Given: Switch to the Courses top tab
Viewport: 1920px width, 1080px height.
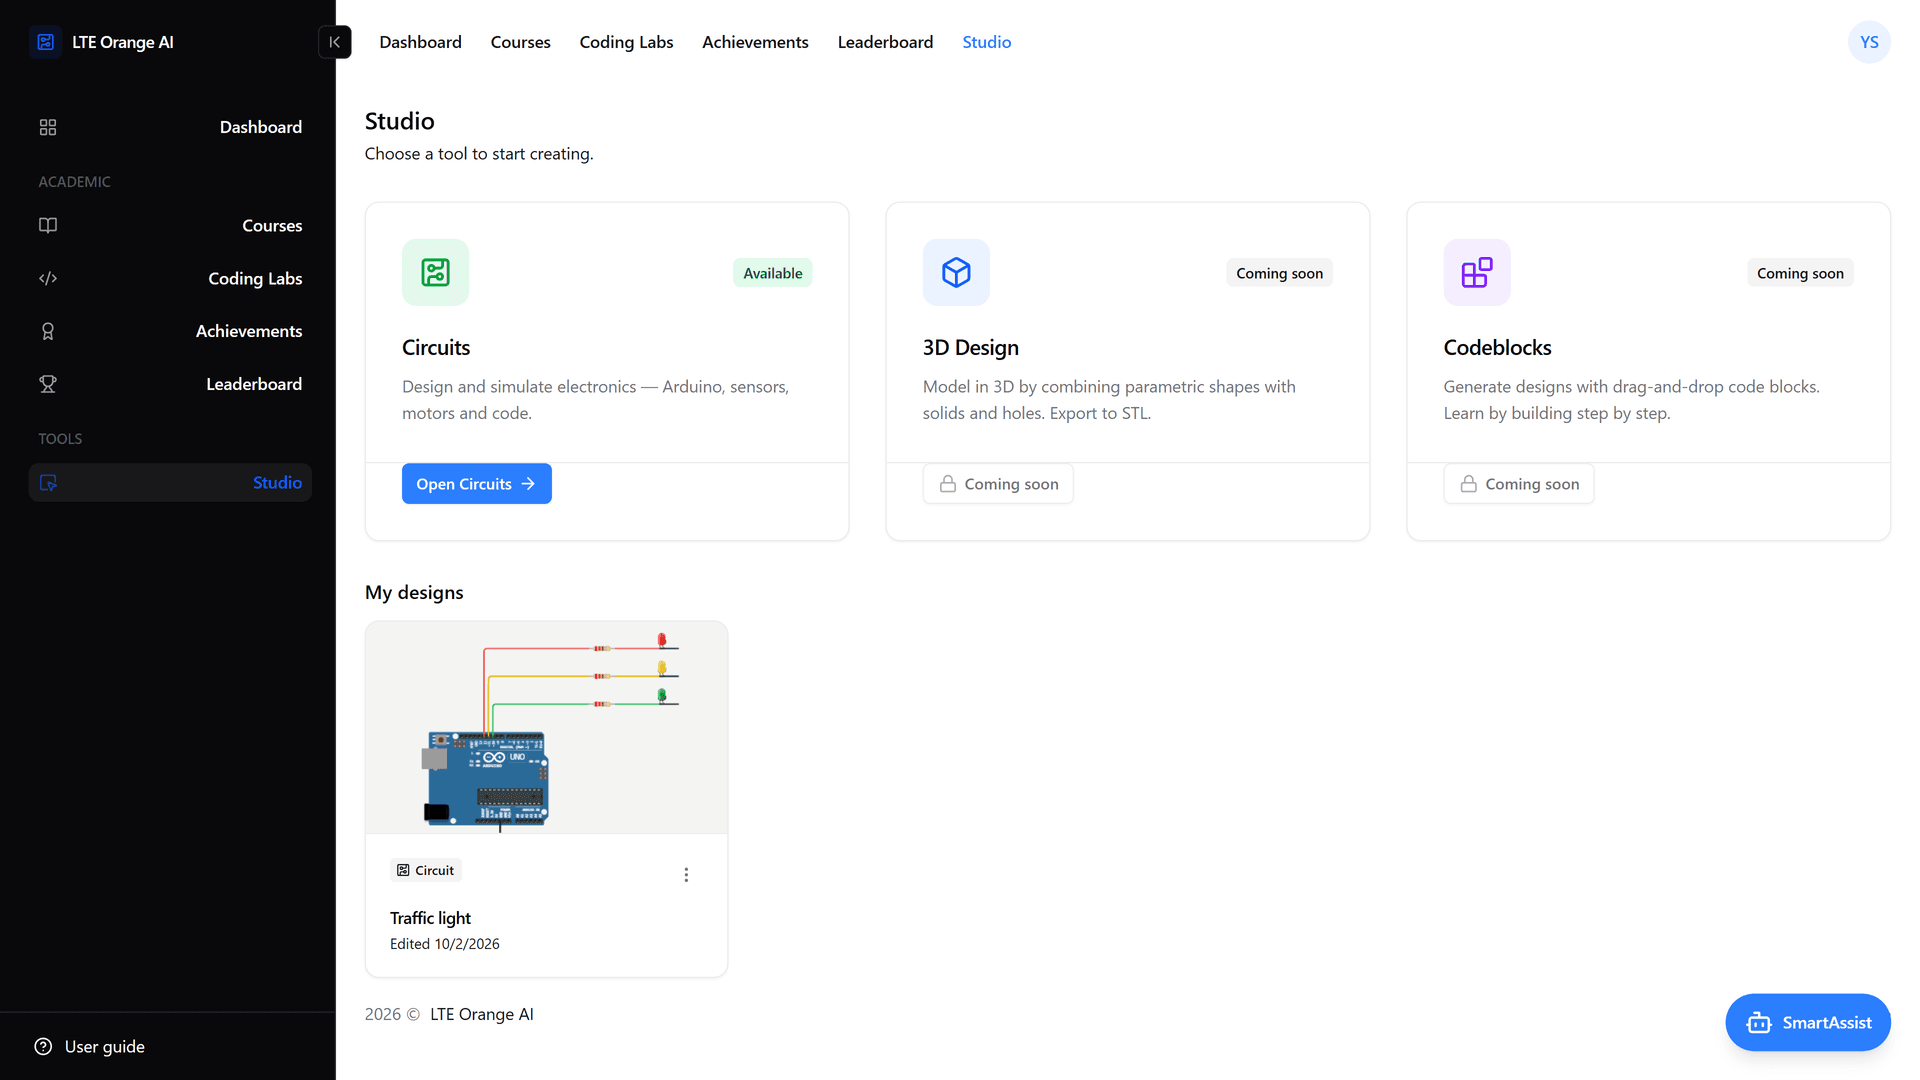Looking at the screenshot, I should [520, 42].
